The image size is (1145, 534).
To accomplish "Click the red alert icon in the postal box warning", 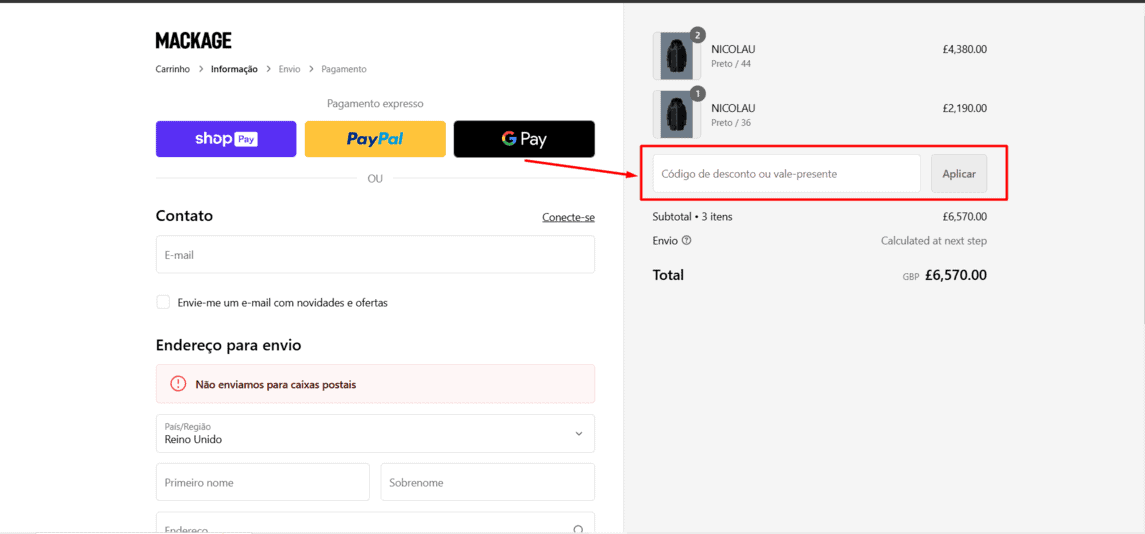I will tap(178, 384).
